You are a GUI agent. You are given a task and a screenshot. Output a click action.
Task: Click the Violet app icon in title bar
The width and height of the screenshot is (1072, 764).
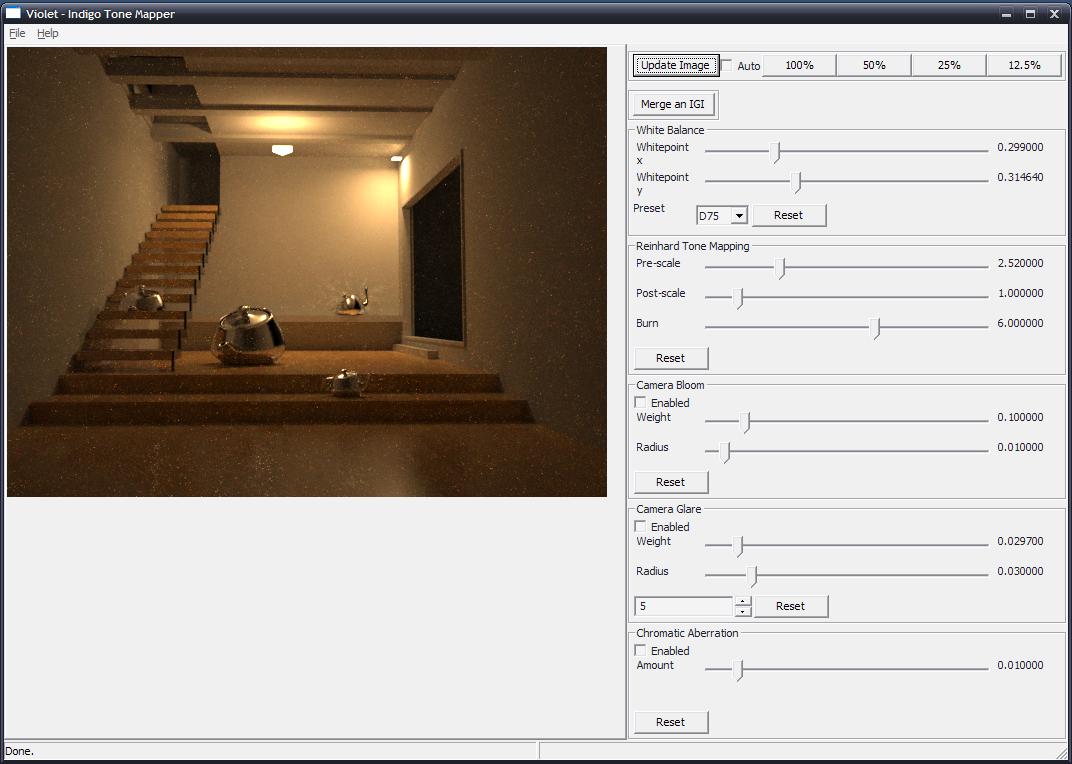[13, 14]
